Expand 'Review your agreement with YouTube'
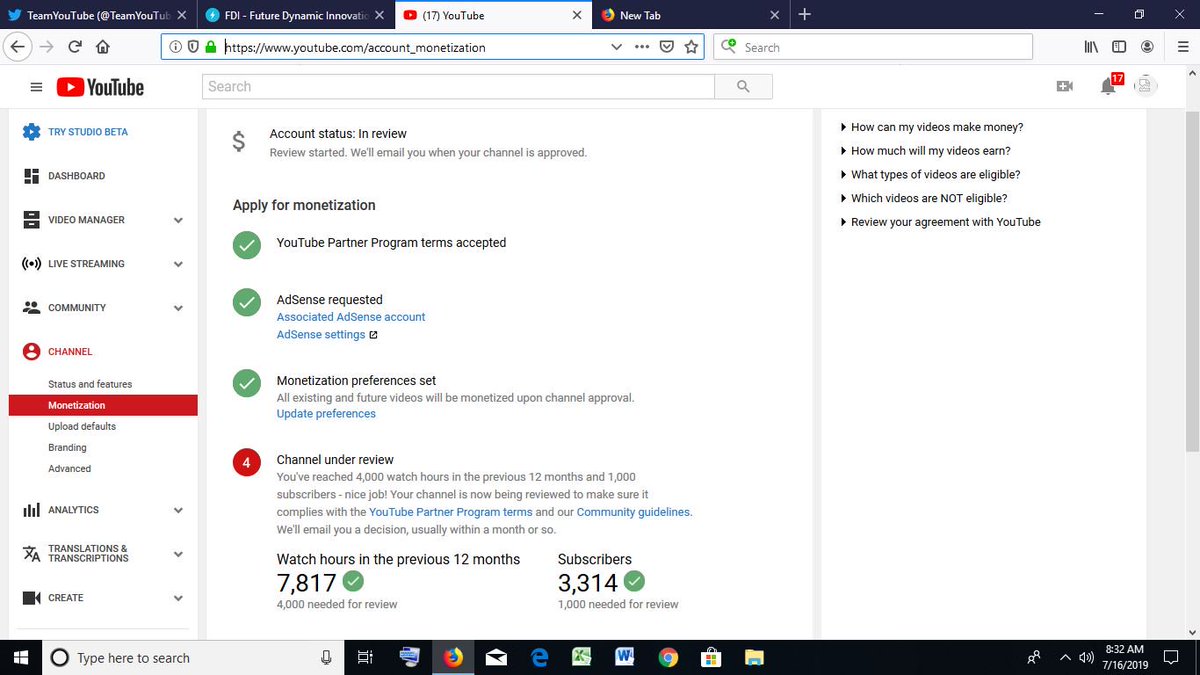 tap(941, 222)
